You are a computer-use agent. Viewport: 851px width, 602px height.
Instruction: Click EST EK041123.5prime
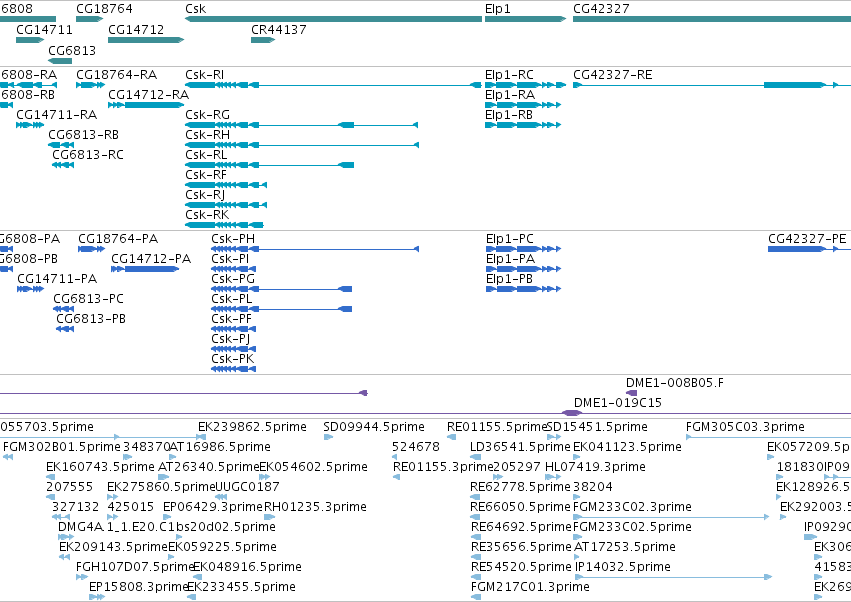[627, 447]
